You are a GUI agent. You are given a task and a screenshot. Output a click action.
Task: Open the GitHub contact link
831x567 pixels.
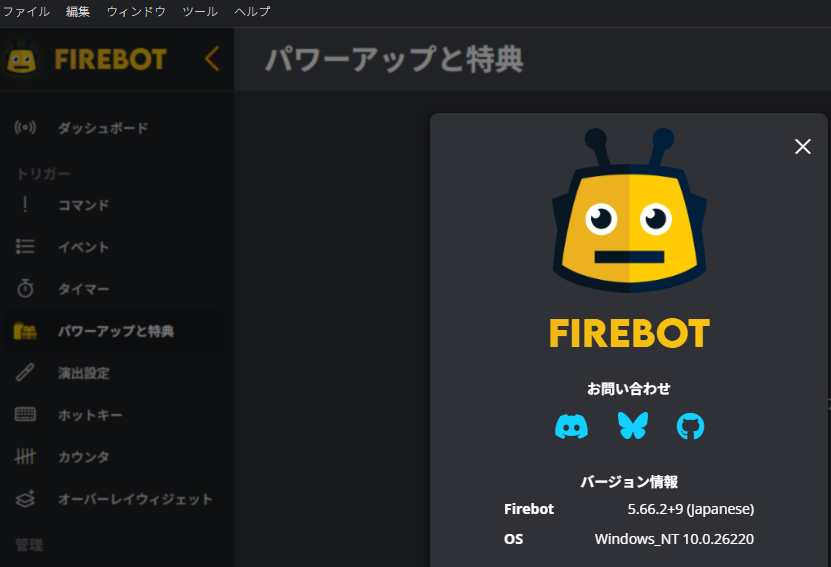pyautogui.click(x=691, y=426)
